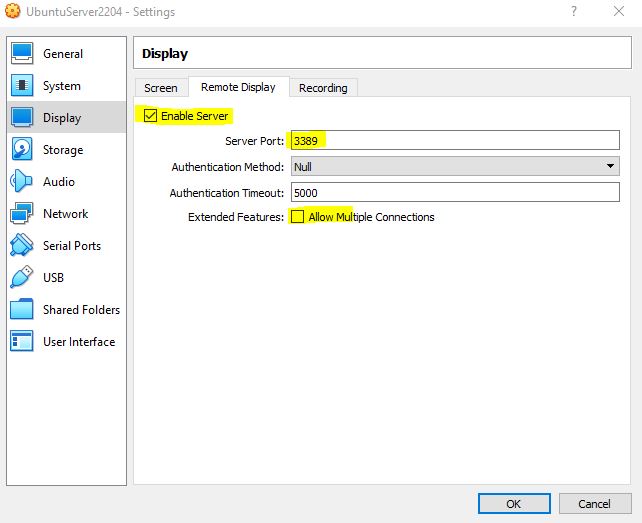Select the System chip icon
Viewport: 642px width, 523px height.
pos(22,86)
